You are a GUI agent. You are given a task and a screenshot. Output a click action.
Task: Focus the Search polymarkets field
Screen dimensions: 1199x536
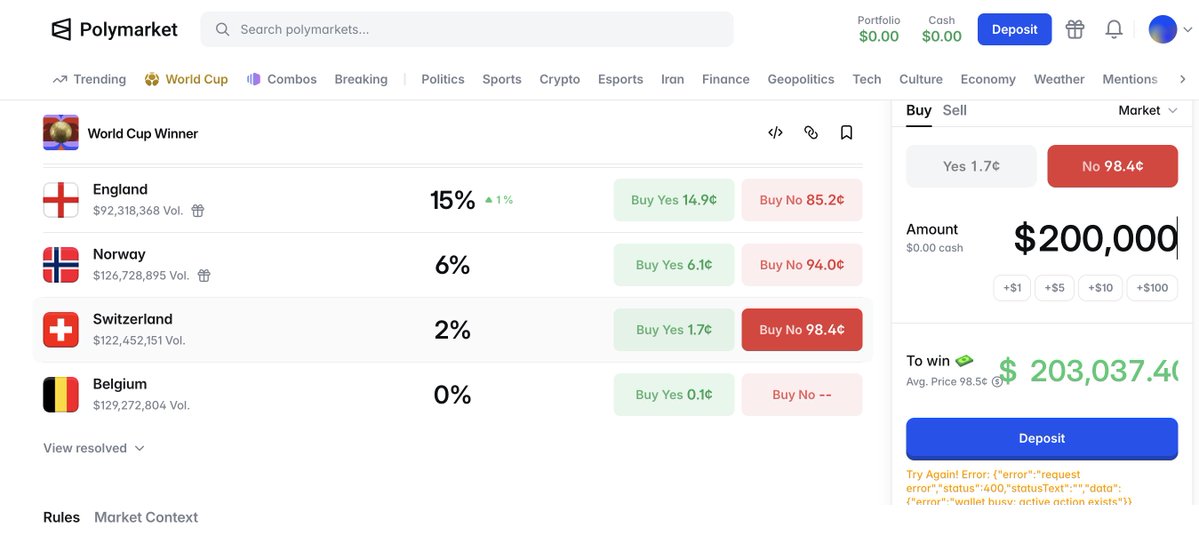tap(466, 30)
